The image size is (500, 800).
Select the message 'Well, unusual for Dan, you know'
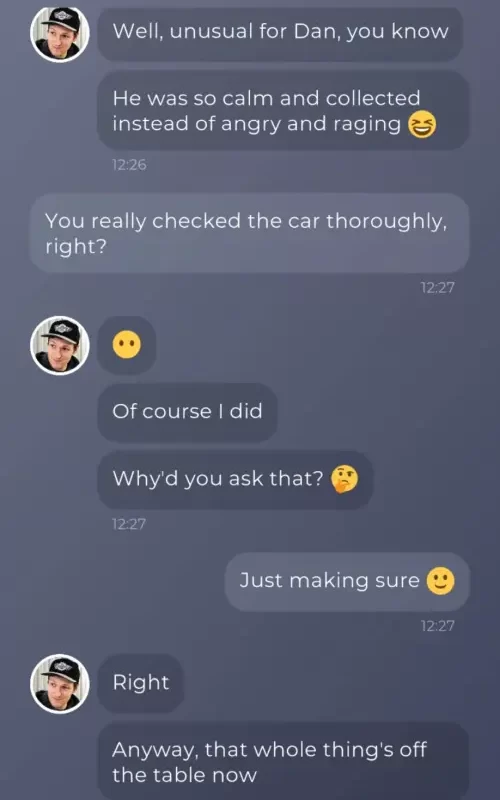pyautogui.click(x=280, y=32)
